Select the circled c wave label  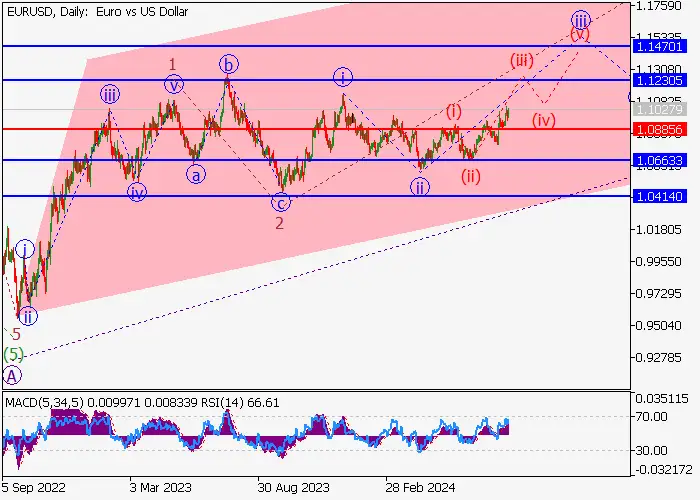click(x=281, y=203)
